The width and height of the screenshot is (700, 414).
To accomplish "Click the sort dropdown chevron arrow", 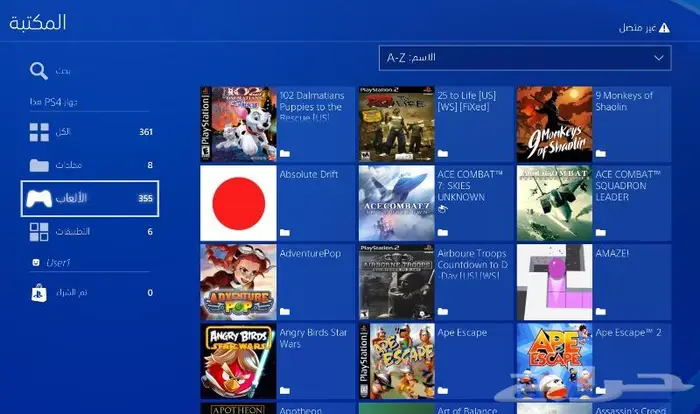I will coord(658,58).
